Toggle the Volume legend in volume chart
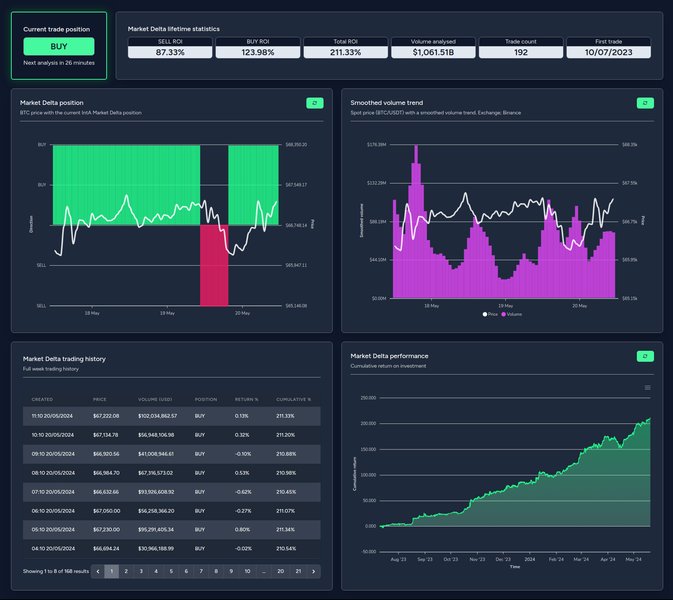This screenshot has width=673, height=600. [512, 314]
